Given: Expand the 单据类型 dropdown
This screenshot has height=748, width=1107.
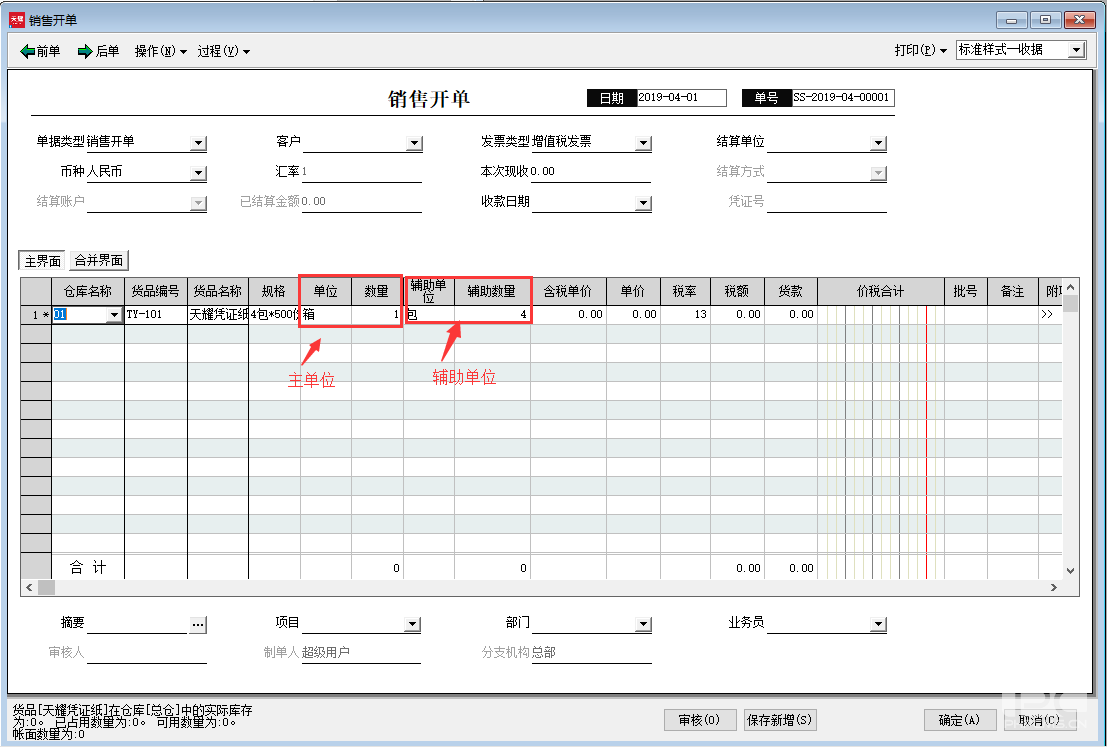Looking at the screenshot, I should (198, 144).
